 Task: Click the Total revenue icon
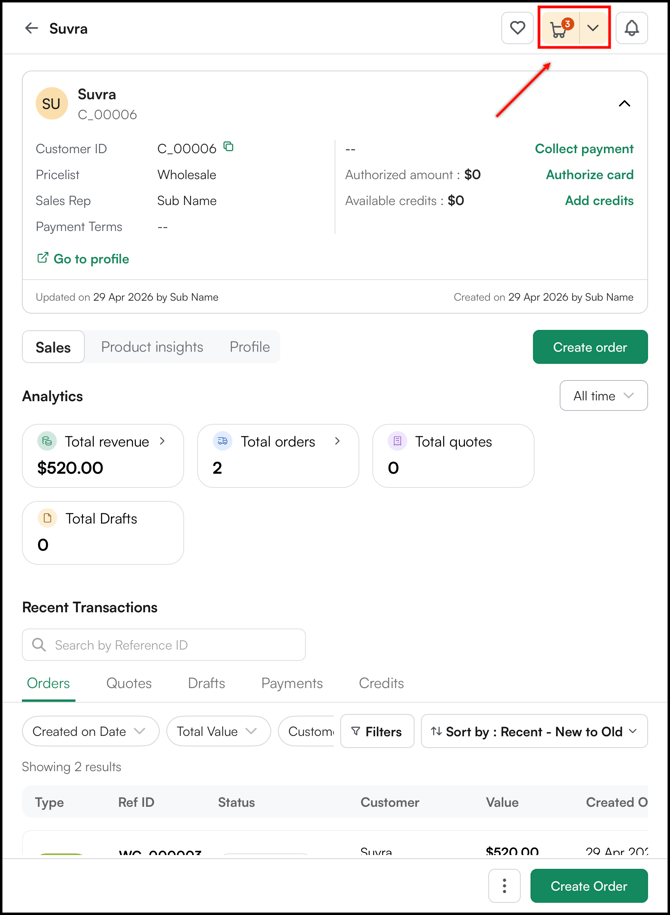(x=47, y=441)
